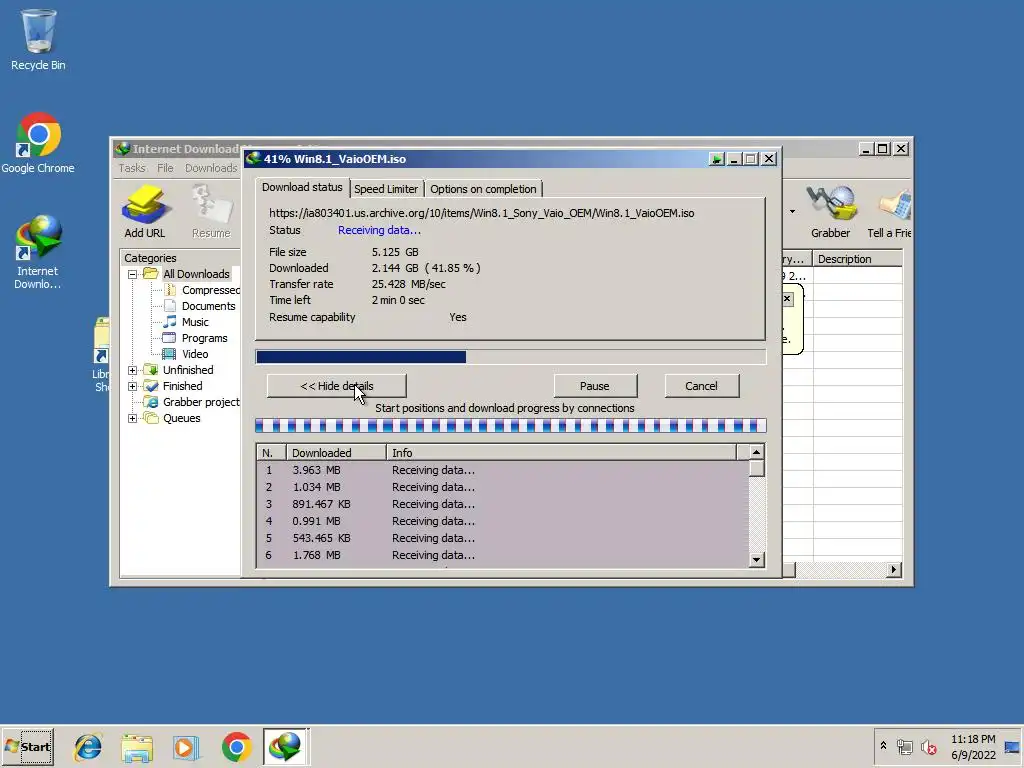Viewport: 1024px width, 768px height.
Task: Switch to Options on completion tab
Action: click(483, 189)
